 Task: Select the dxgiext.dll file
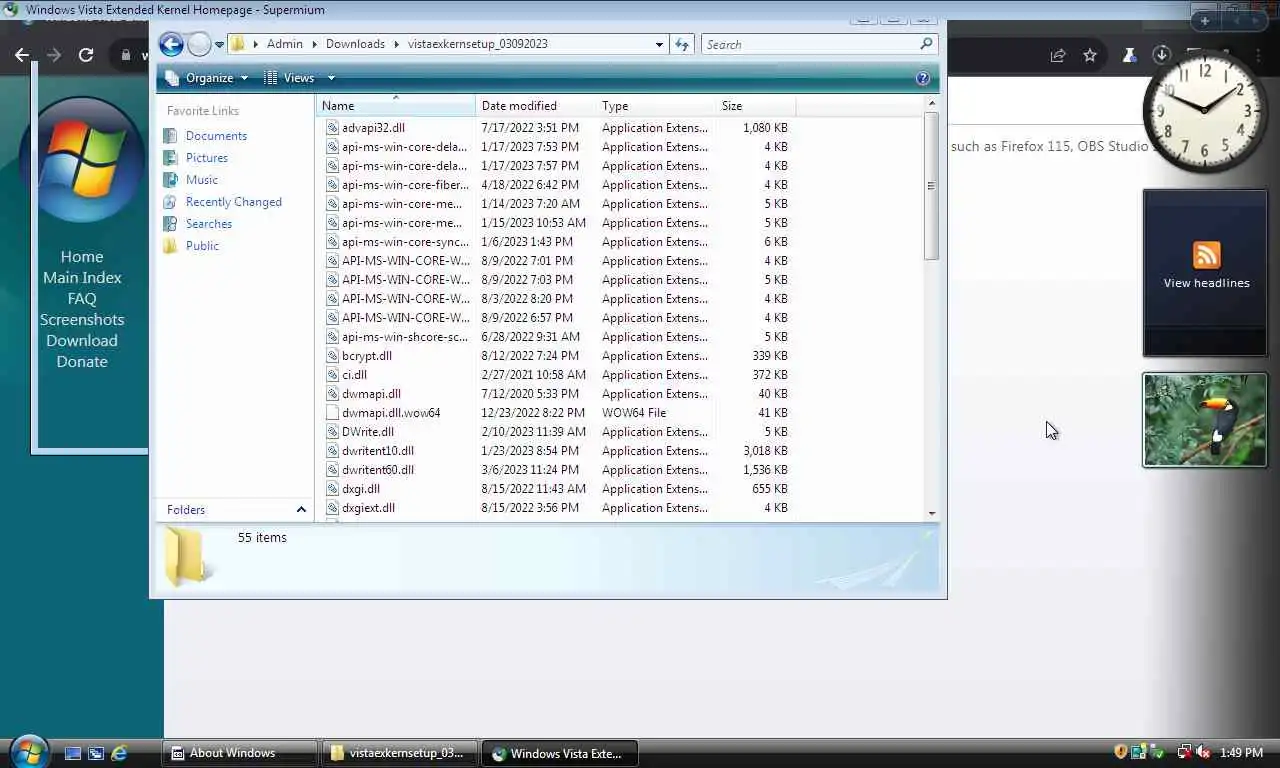coord(368,508)
